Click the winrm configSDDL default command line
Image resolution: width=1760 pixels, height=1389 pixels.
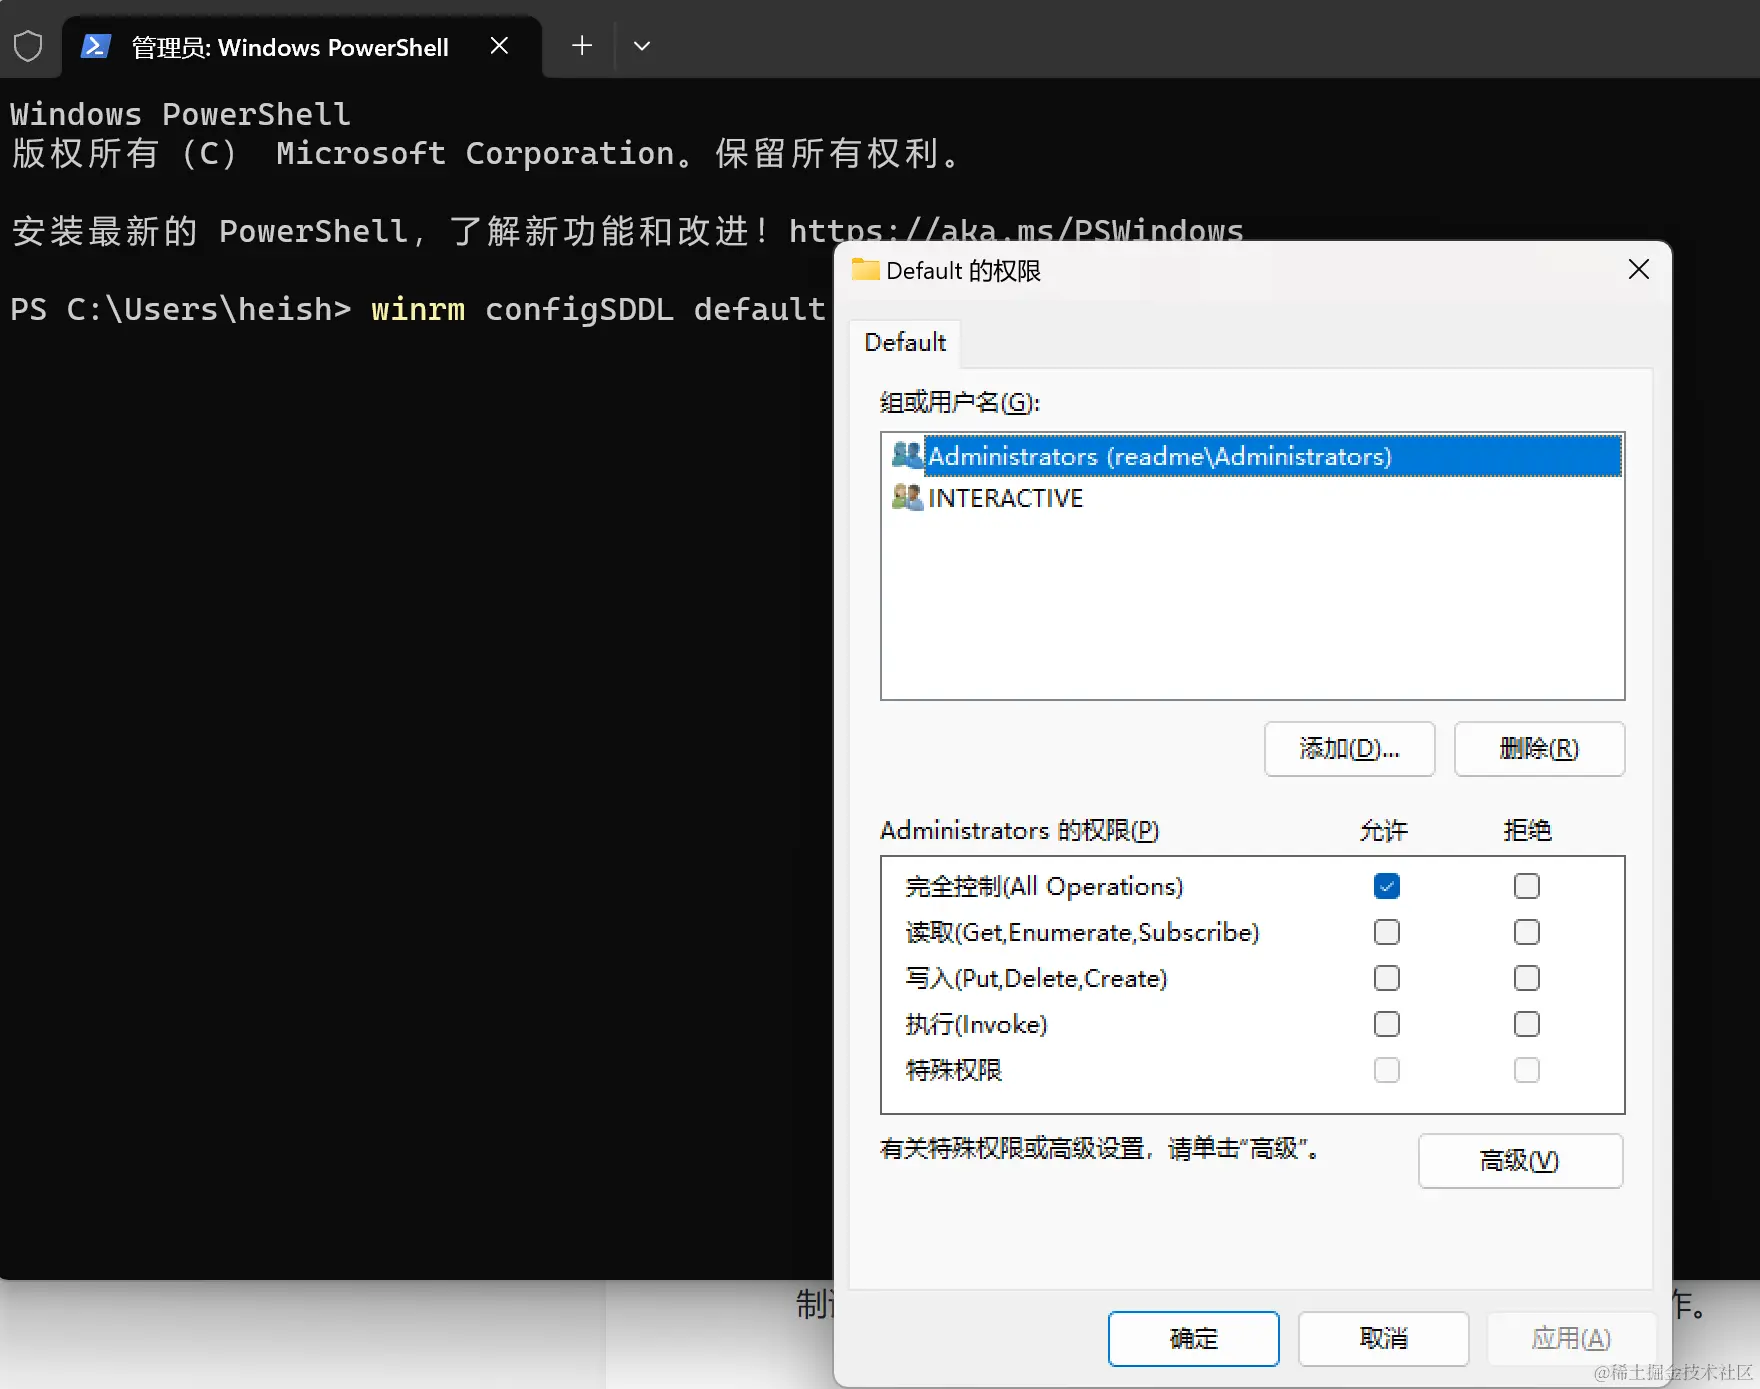click(598, 310)
